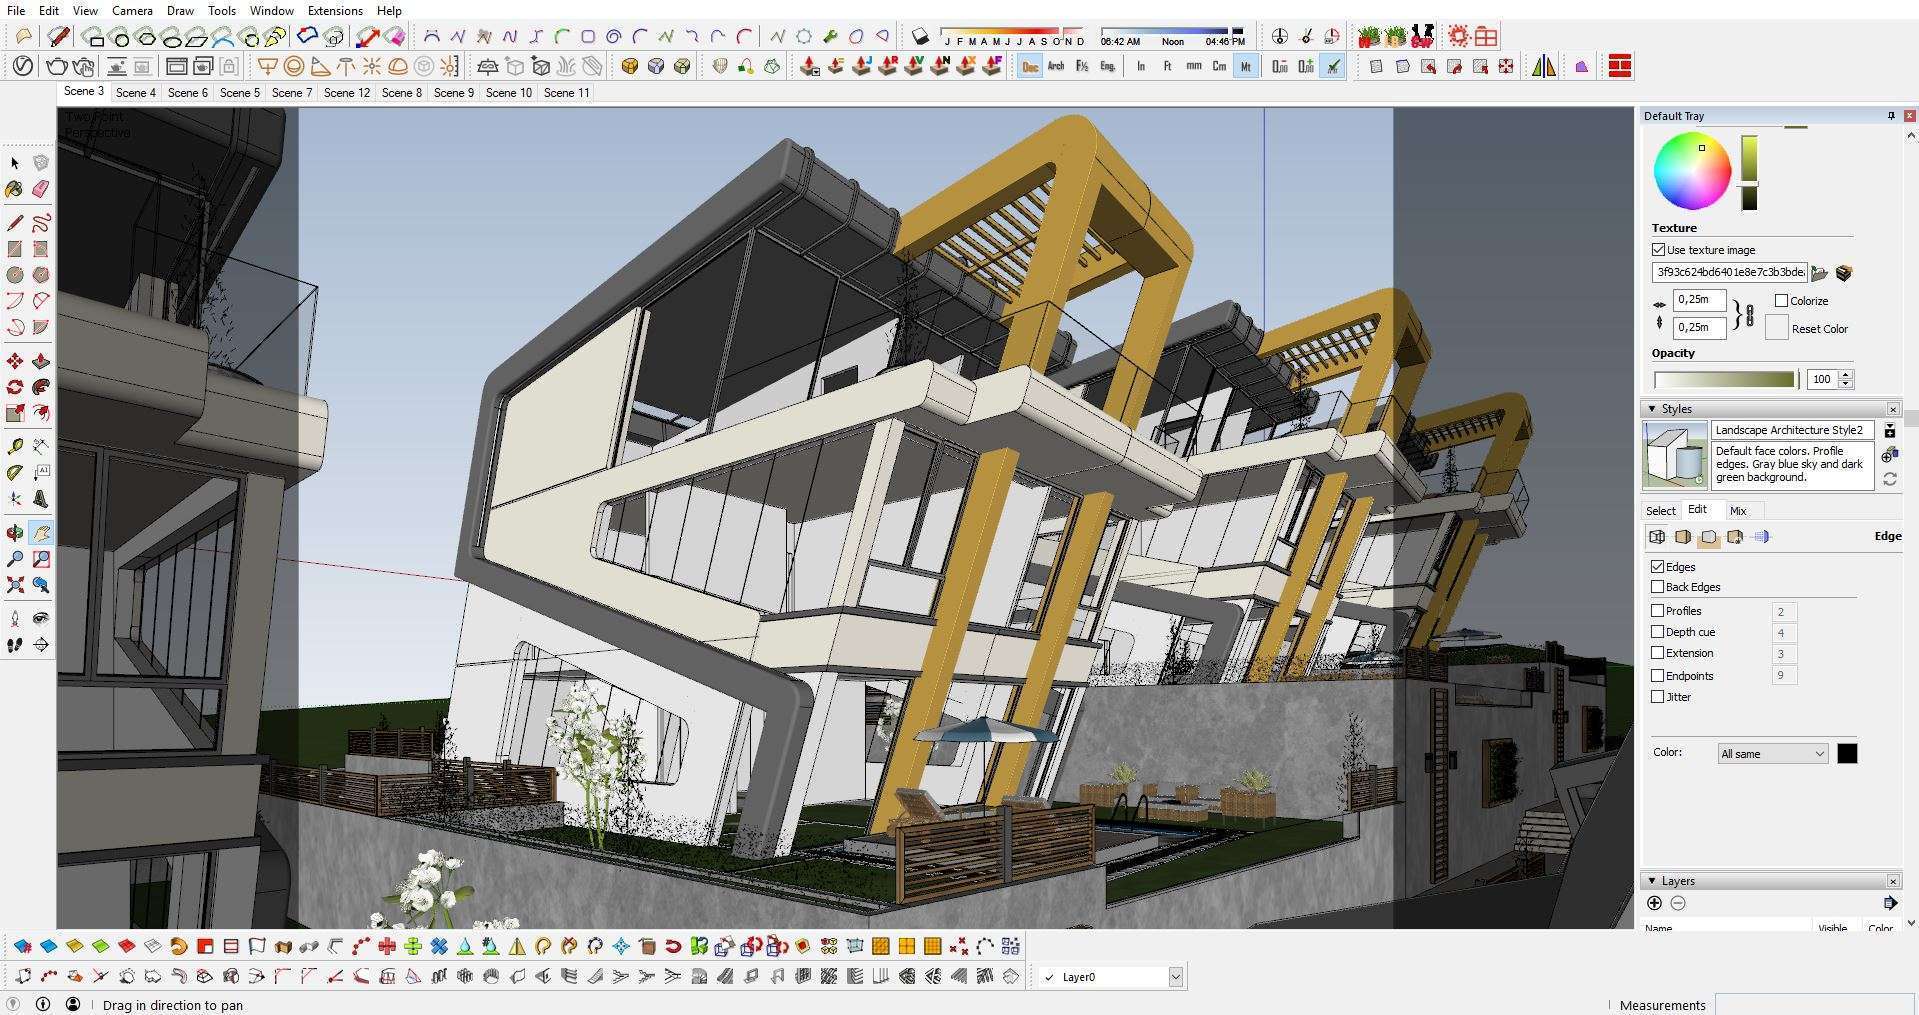Switch to Scene 12 tab
The image size is (1919, 1015).
click(x=346, y=93)
